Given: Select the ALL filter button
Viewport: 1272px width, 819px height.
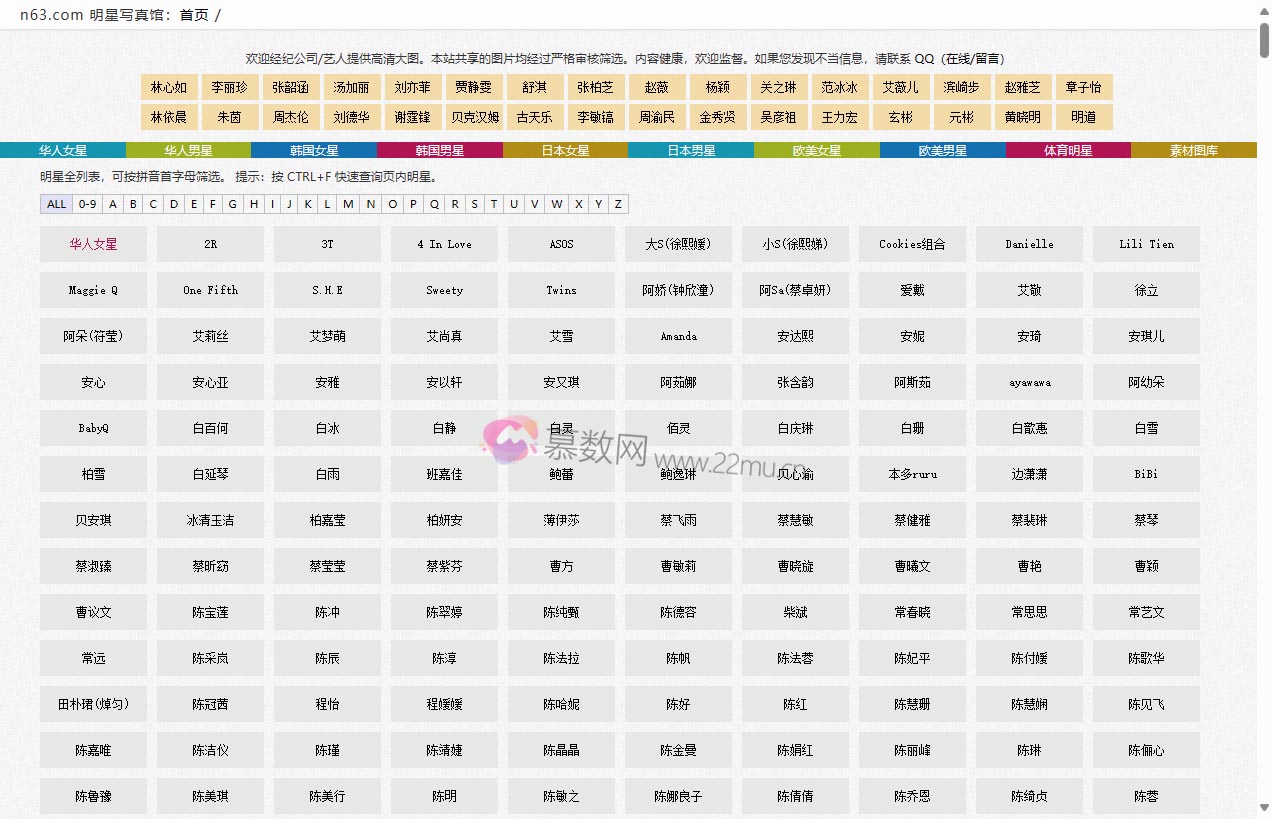Looking at the screenshot, I should (x=56, y=204).
